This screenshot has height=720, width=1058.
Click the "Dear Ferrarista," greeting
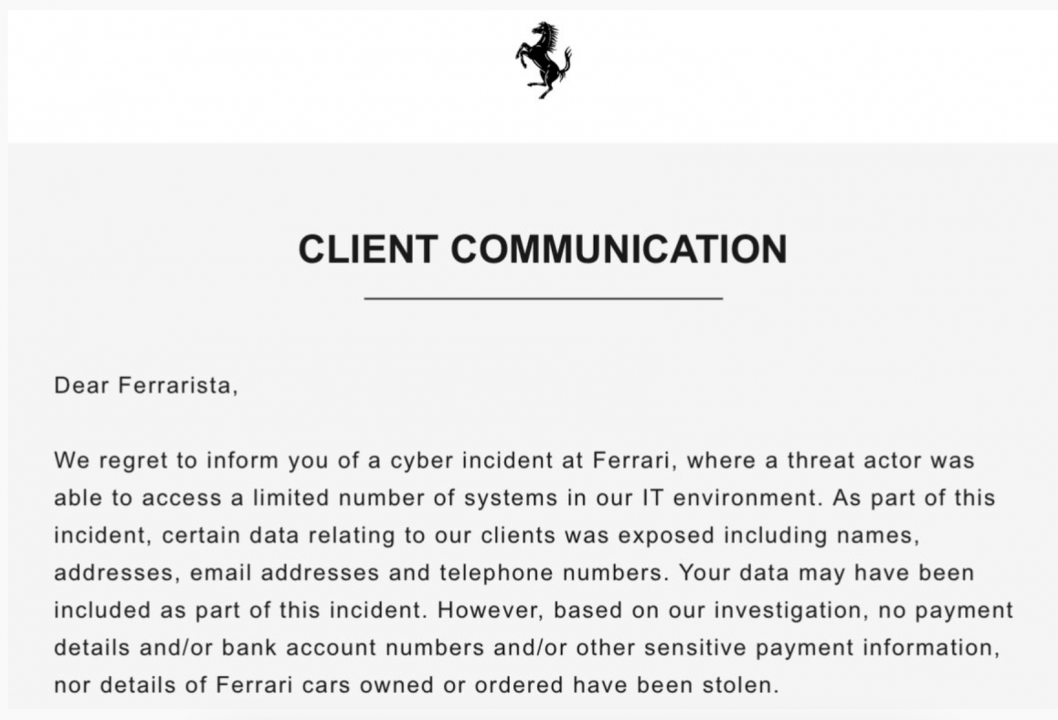(x=146, y=386)
